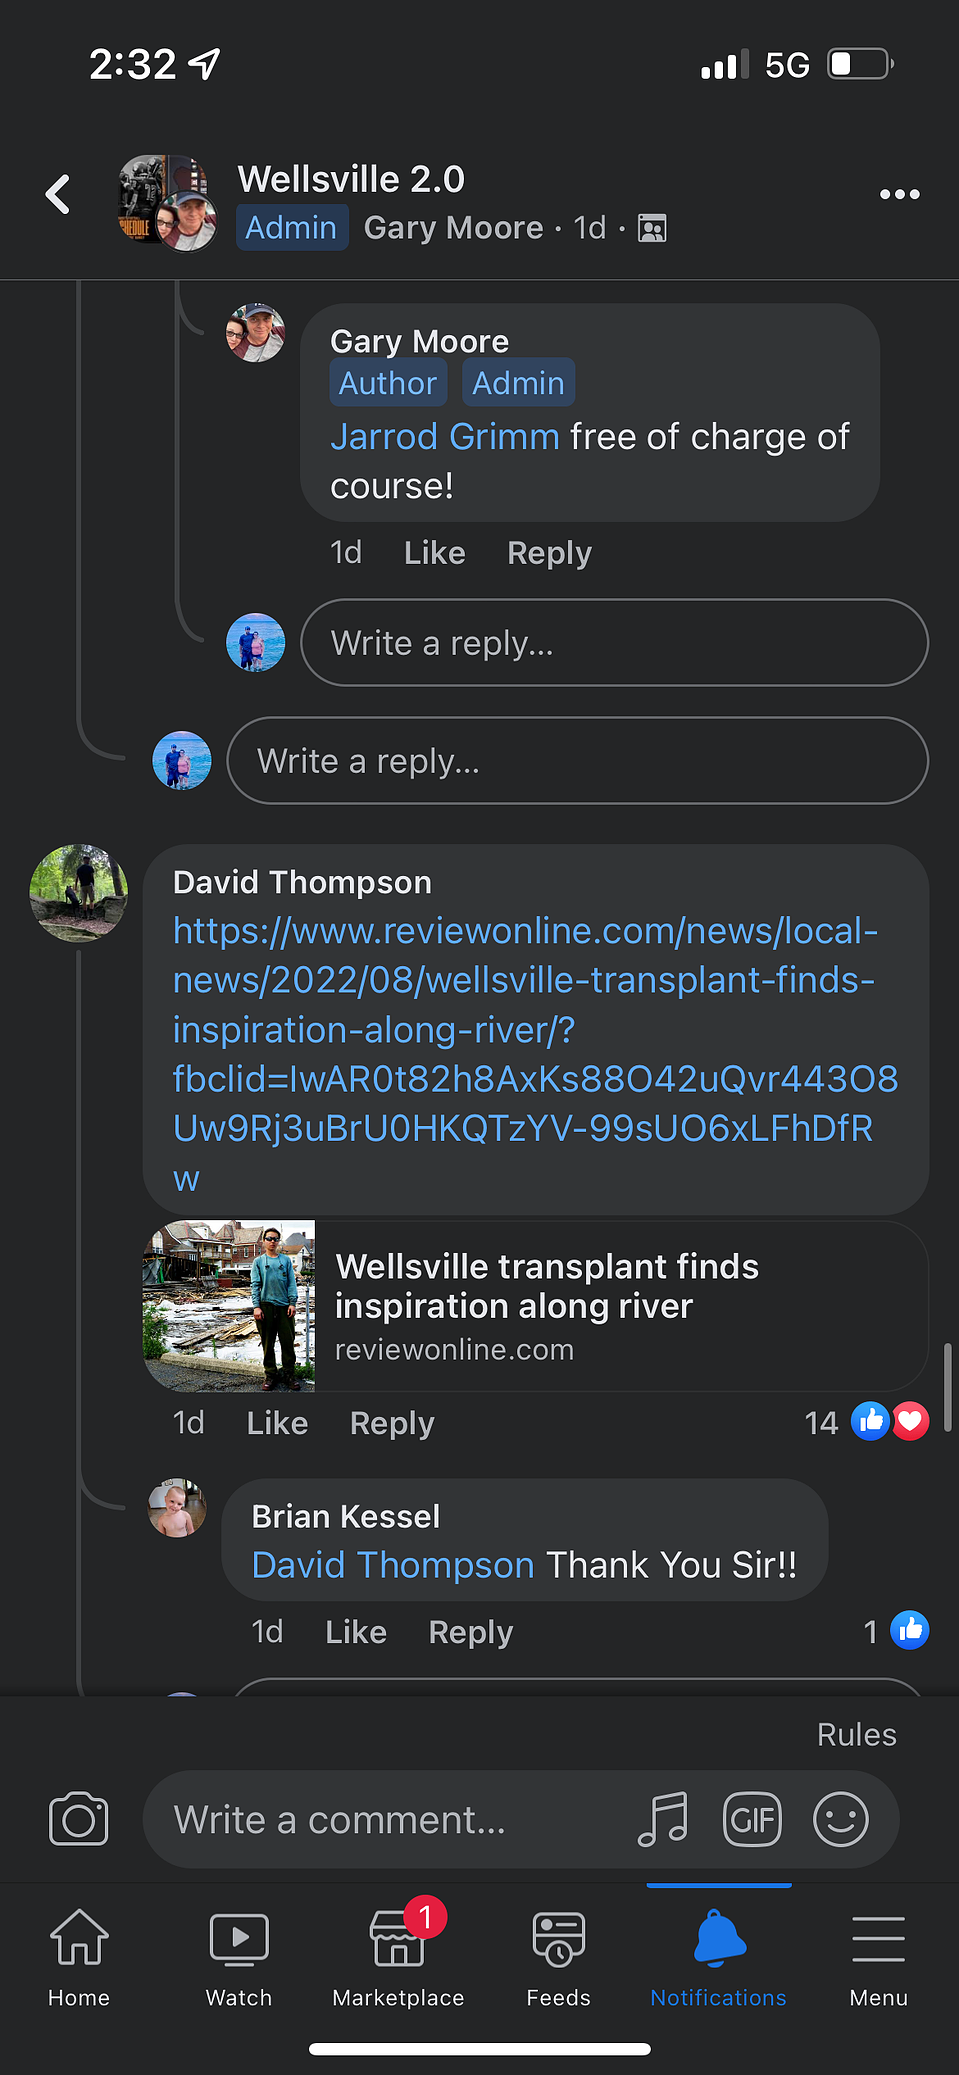Image resolution: width=959 pixels, height=2075 pixels.
Task: View reactions on David Thompson's comment
Action: pos(867,1422)
